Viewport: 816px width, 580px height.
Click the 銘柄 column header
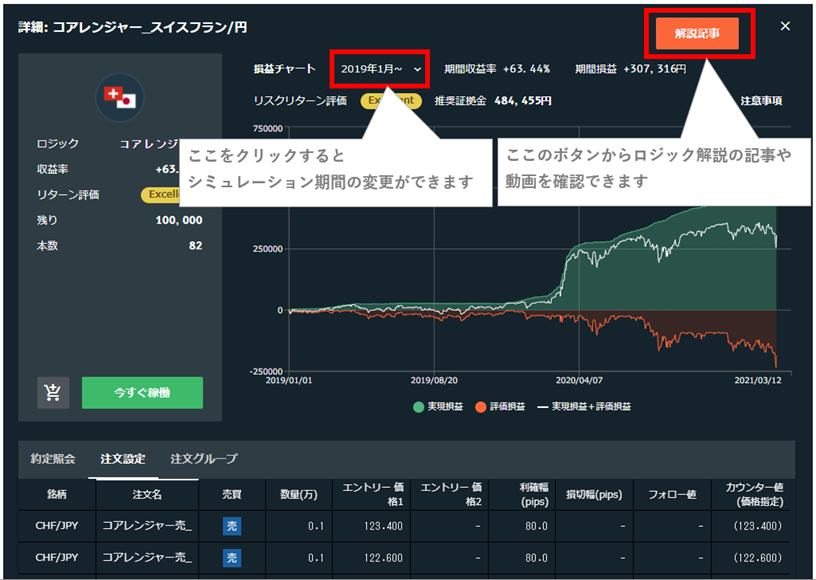coord(57,494)
